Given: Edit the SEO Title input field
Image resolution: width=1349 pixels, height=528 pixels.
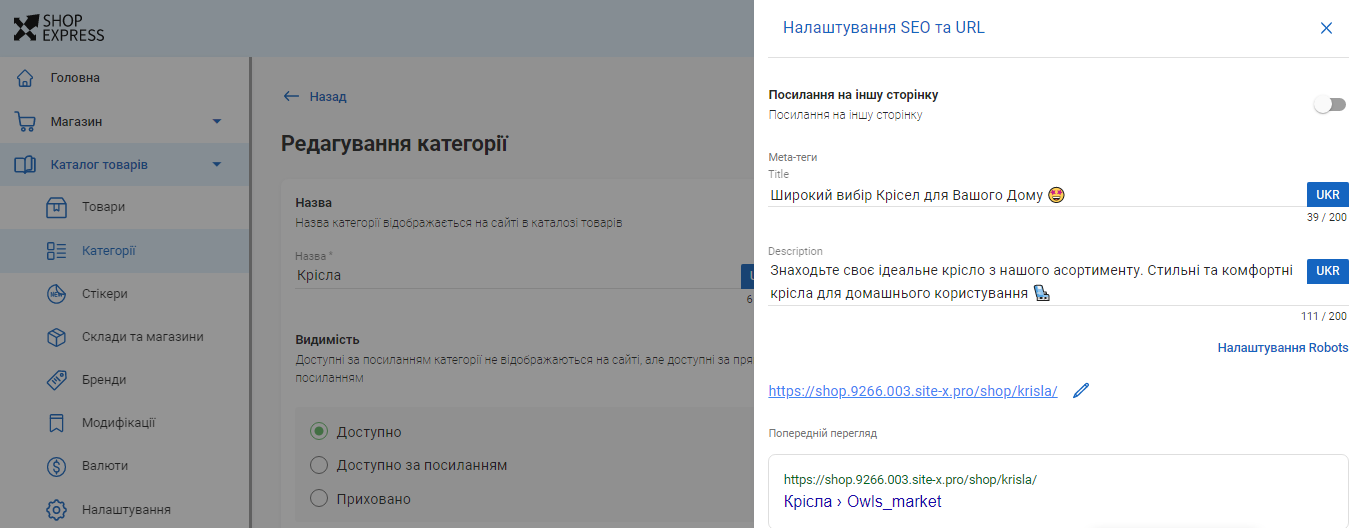Looking at the screenshot, I should click(1036, 195).
